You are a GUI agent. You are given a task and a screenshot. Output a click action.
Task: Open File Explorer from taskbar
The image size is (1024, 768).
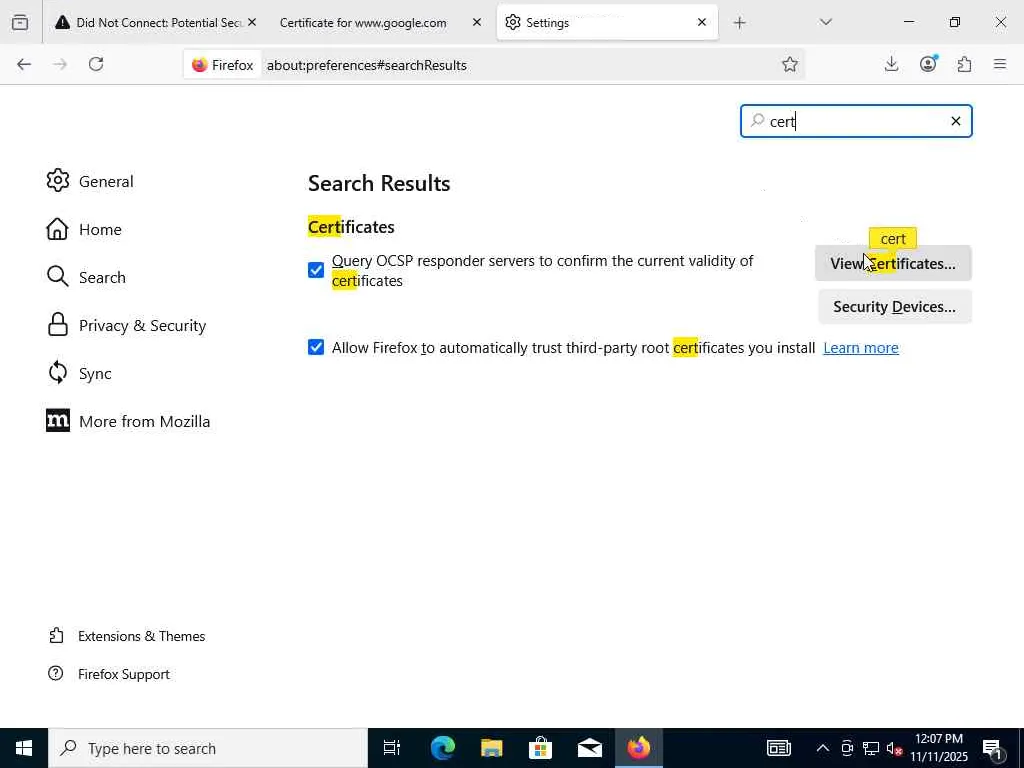pyautogui.click(x=491, y=748)
